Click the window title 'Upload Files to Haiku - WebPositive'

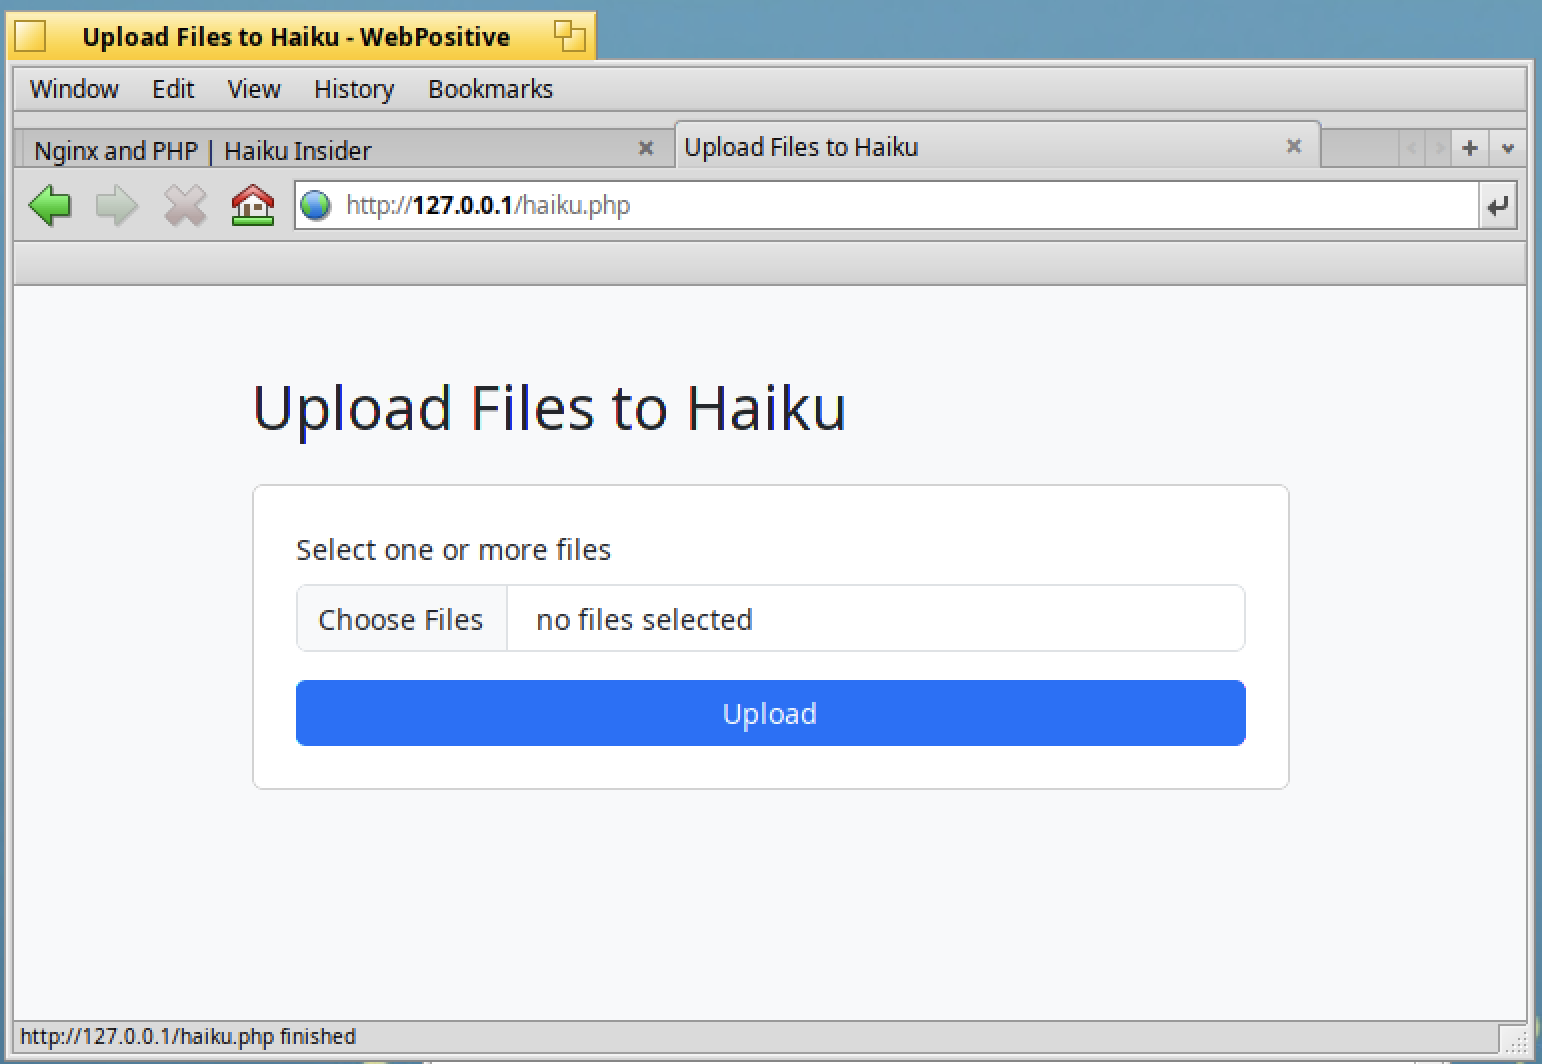tap(296, 37)
